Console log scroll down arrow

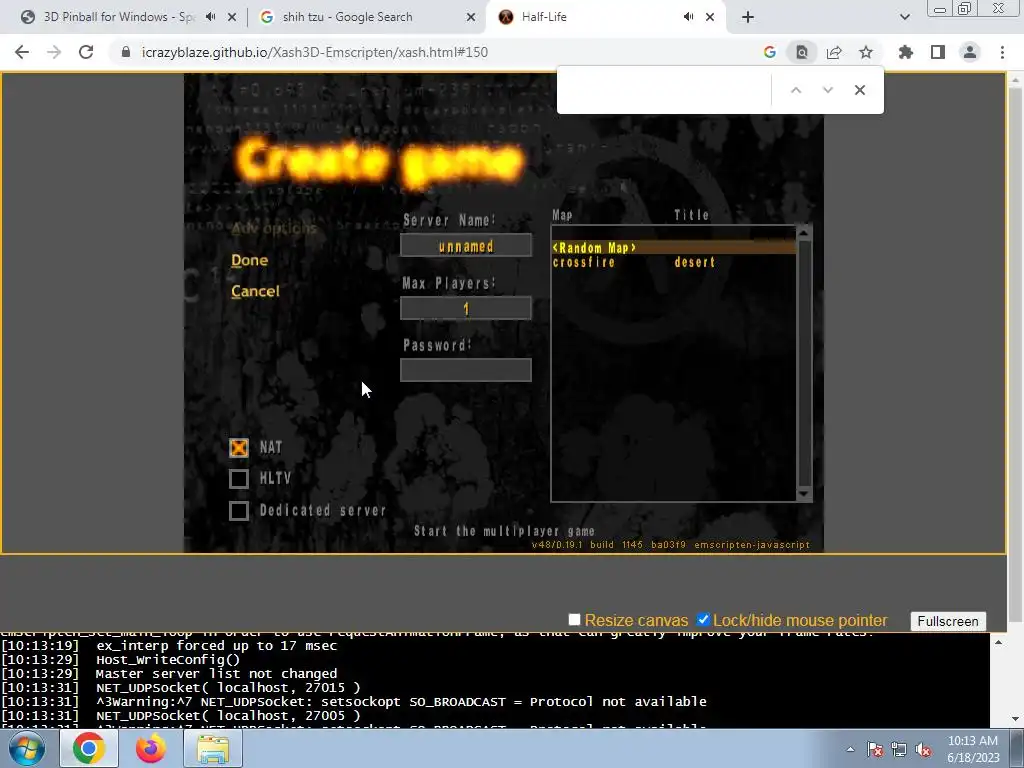pos(998,719)
